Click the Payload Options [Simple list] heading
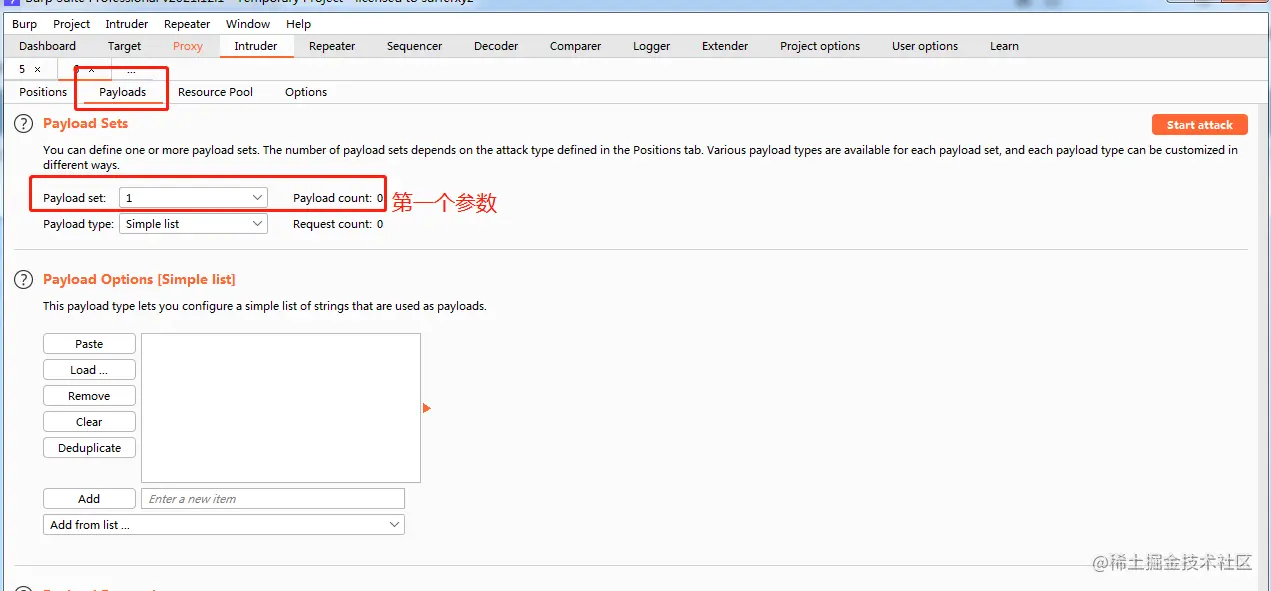1271x591 pixels. 139,280
